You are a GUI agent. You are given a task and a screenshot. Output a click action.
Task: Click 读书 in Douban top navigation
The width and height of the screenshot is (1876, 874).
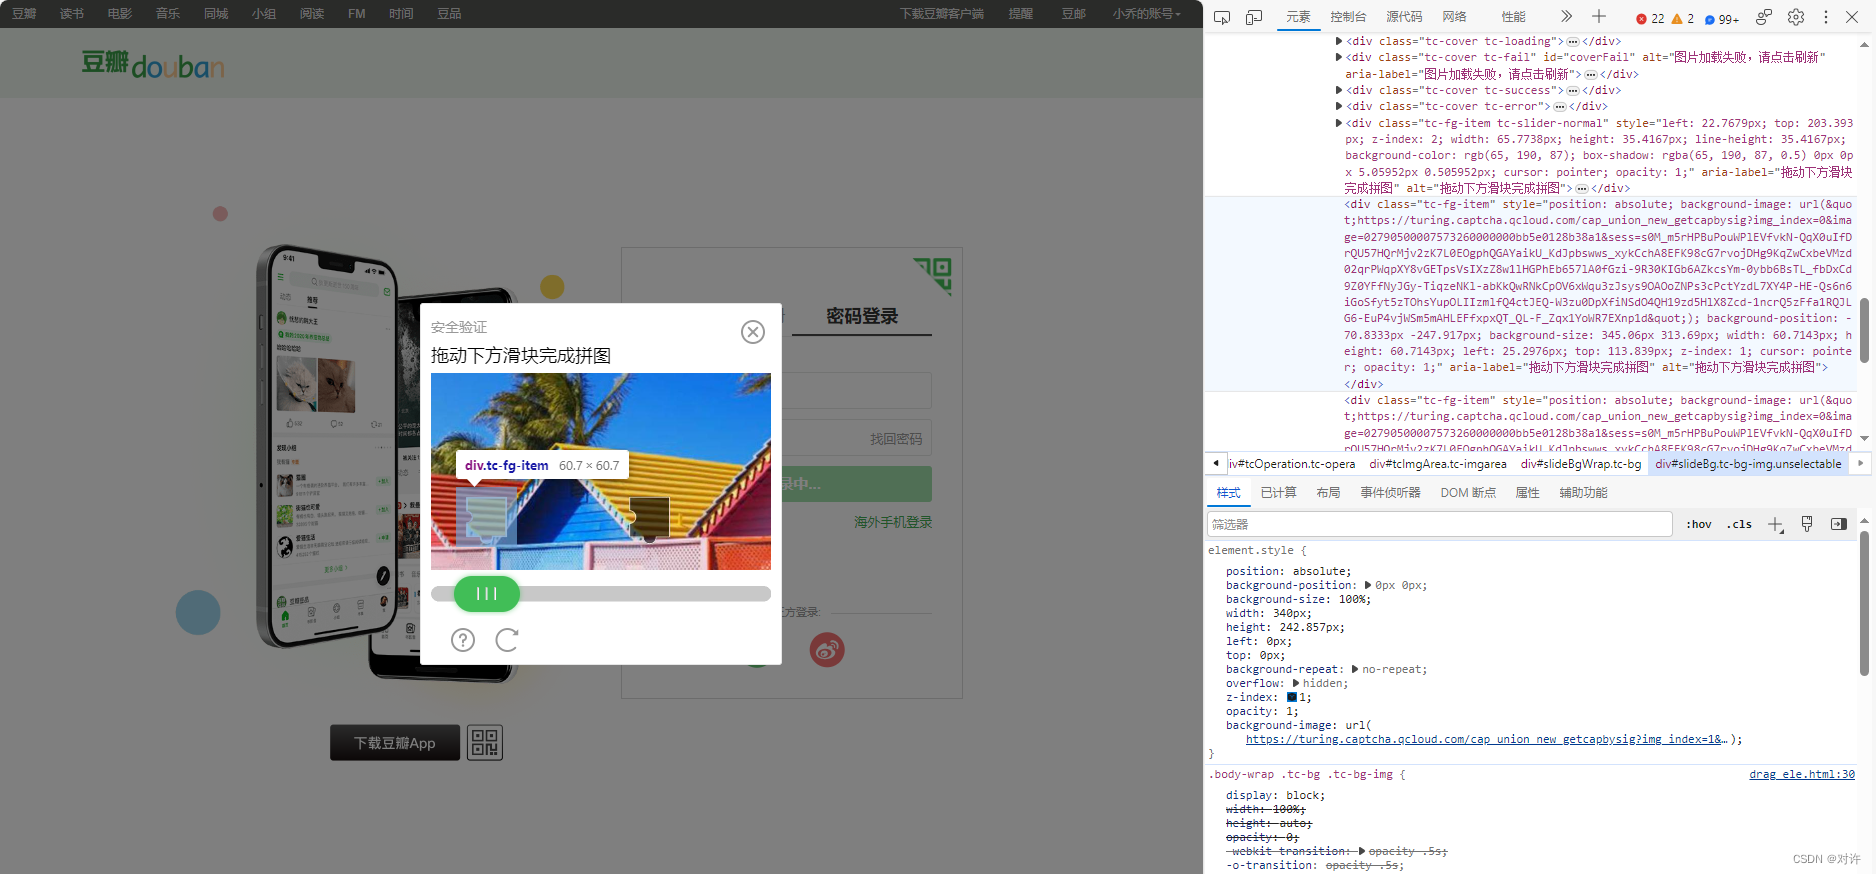[x=72, y=14]
